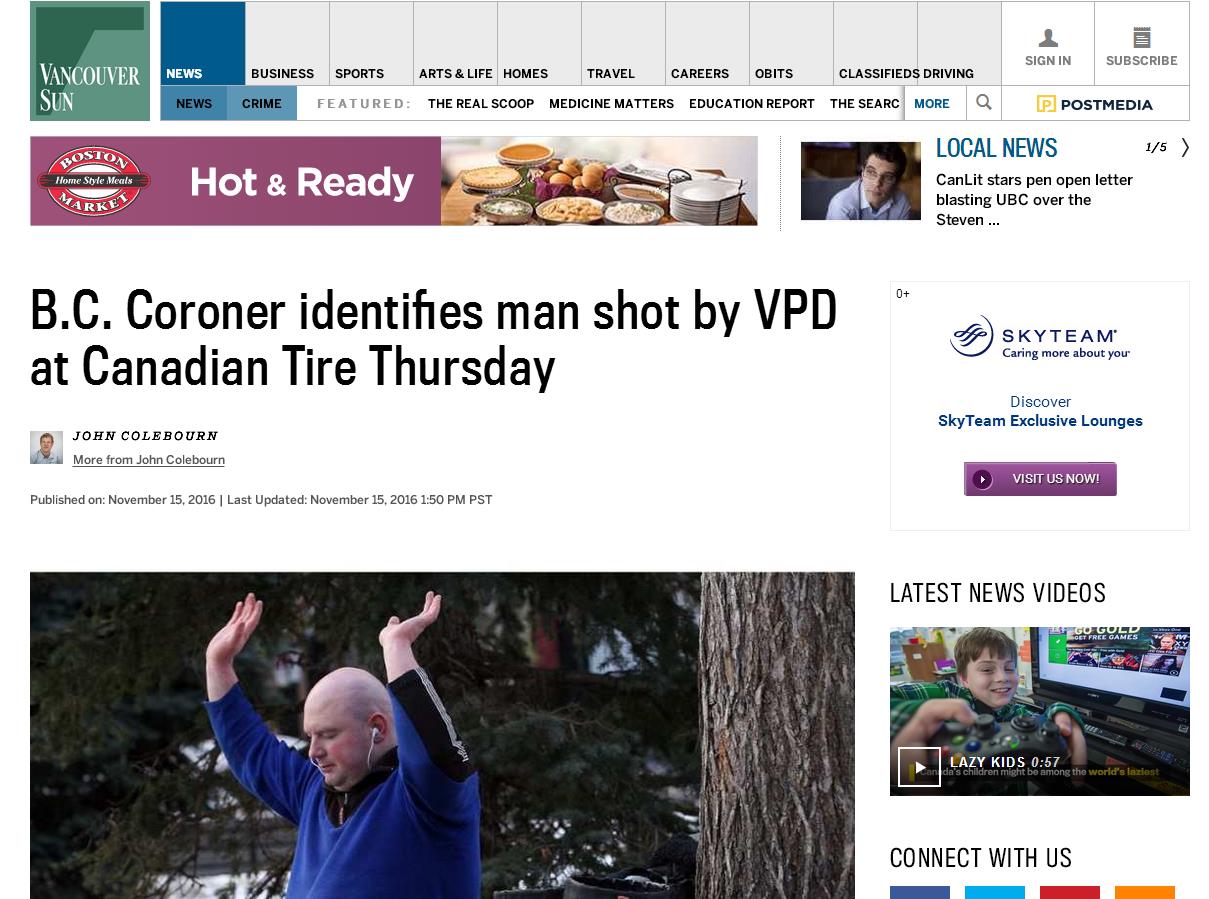Expand the MORE featured menu
1209x899 pixels.
[x=932, y=103]
